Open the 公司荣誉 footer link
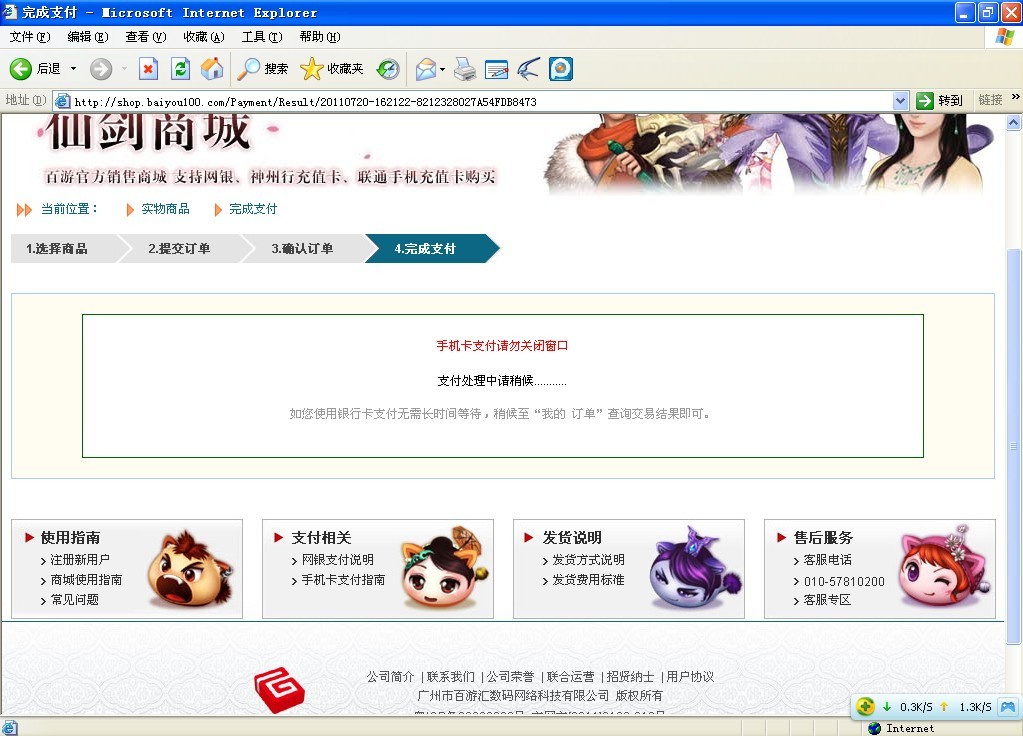The width and height of the screenshot is (1023, 736). [510, 677]
